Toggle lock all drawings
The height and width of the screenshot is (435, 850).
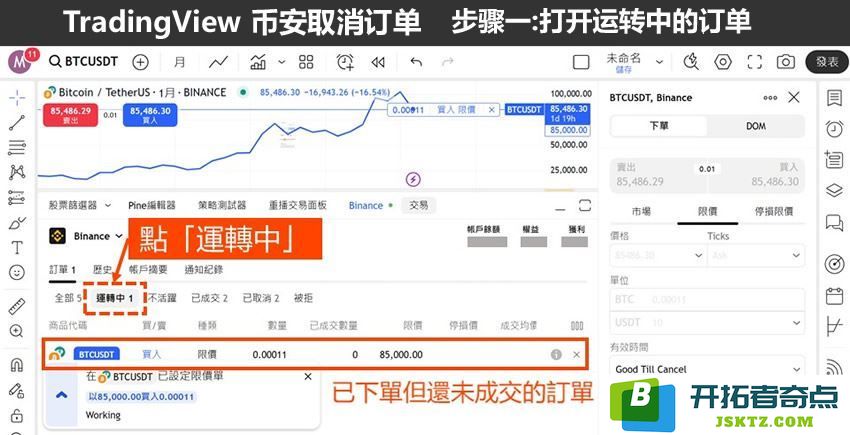pos(17,415)
